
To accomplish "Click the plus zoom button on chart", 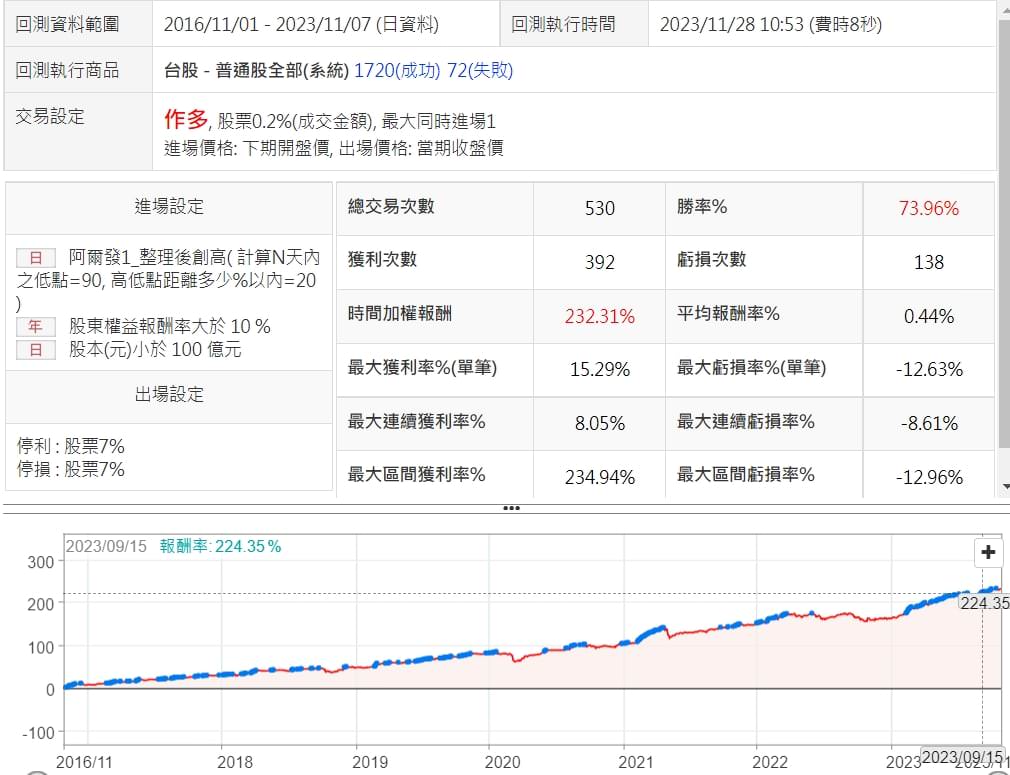I will (988, 553).
